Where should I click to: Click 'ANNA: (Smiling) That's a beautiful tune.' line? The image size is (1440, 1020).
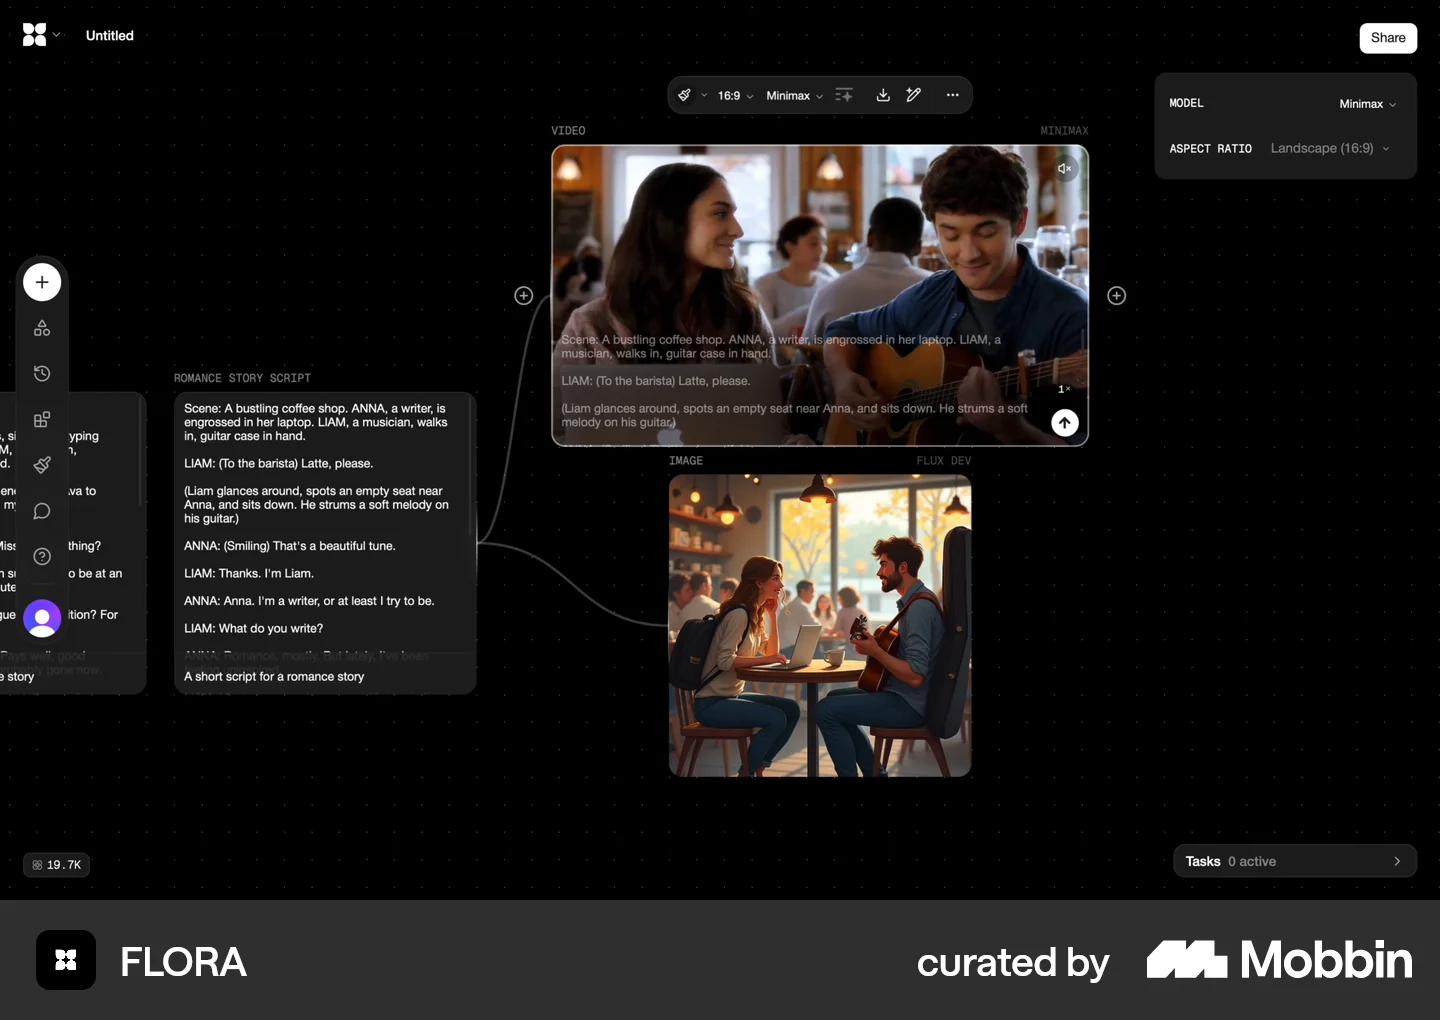pos(290,546)
